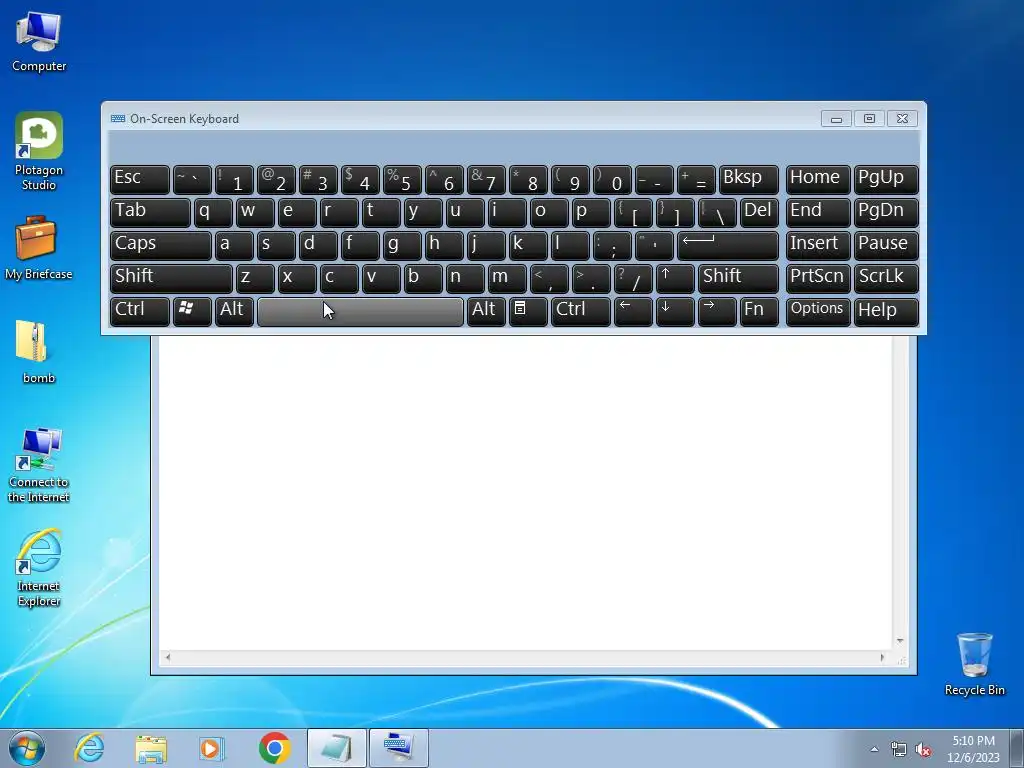Image resolution: width=1024 pixels, height=768 pixels.
Task: Launch Internet Explorer from taskbar
Action: [89, 748]
